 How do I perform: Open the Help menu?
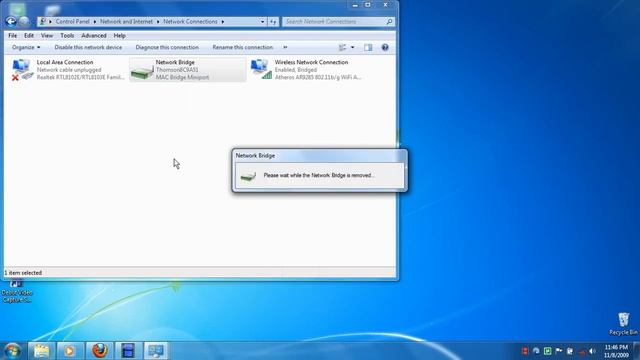coord(120,36)
